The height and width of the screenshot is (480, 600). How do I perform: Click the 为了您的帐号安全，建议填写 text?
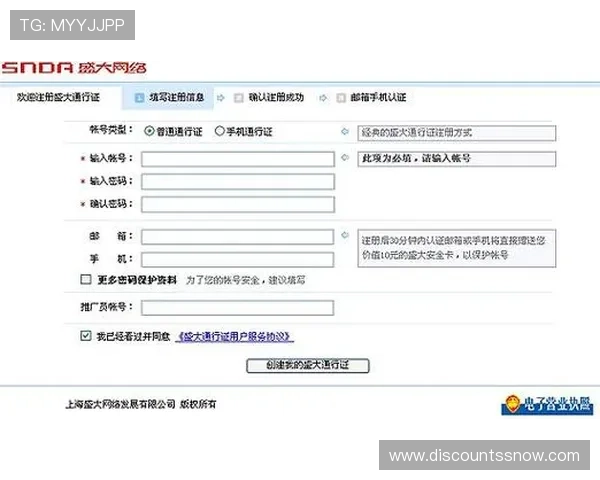[246, 280]
